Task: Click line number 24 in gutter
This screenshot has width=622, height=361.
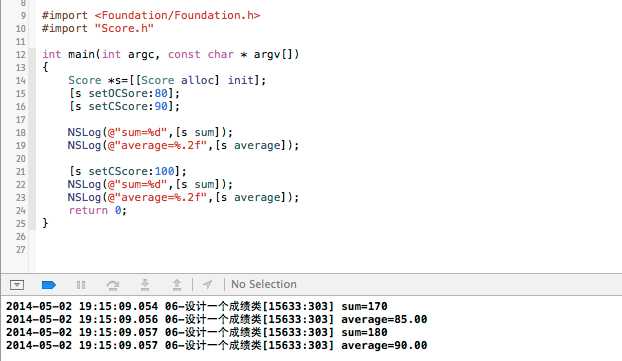Action: tap(21, 210)
